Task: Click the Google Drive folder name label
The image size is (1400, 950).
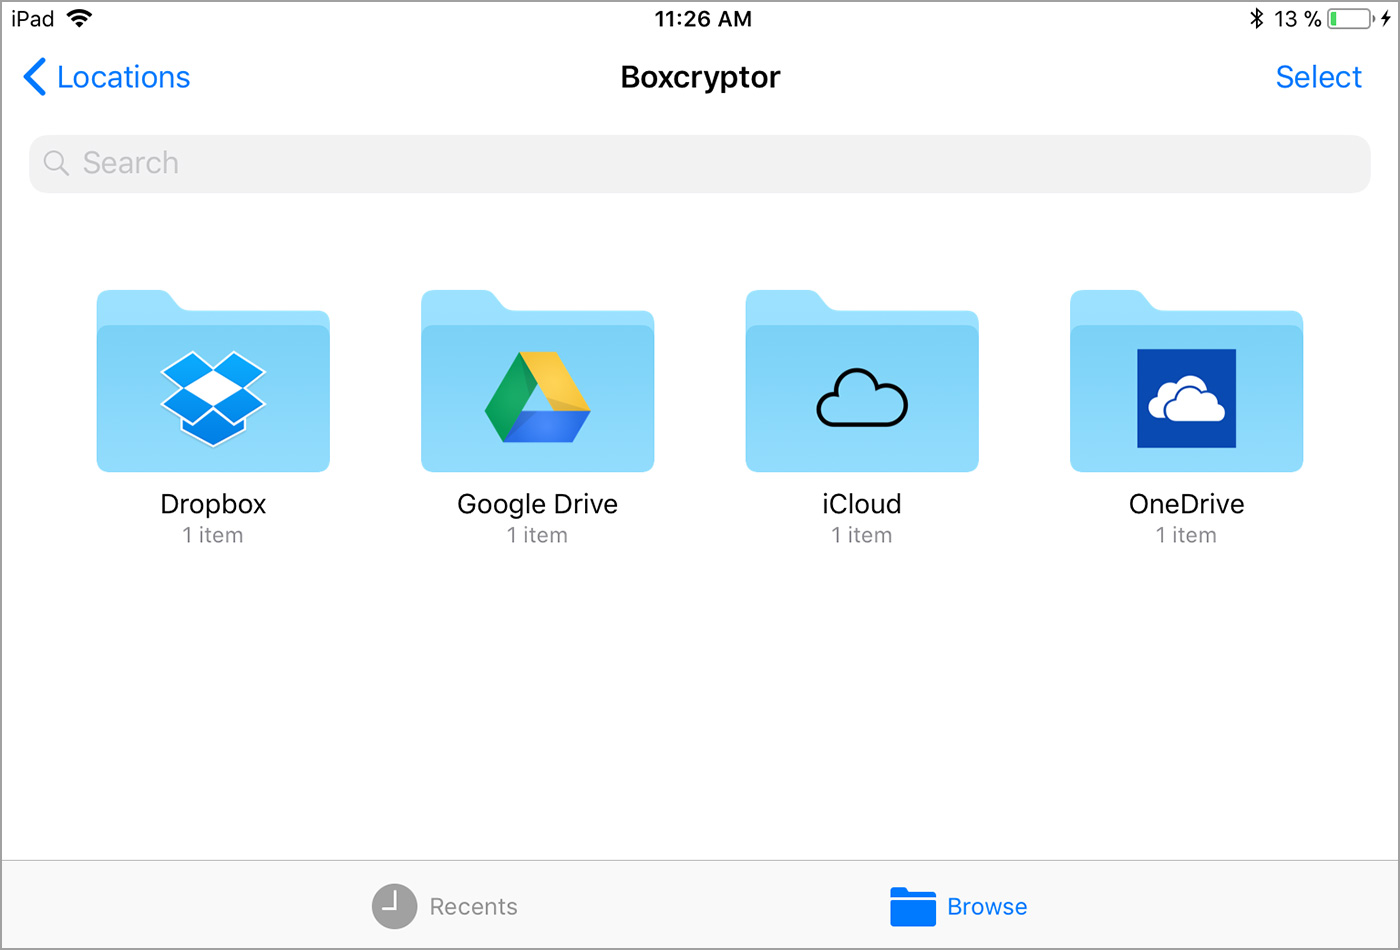Action: [x=537, y=504]
